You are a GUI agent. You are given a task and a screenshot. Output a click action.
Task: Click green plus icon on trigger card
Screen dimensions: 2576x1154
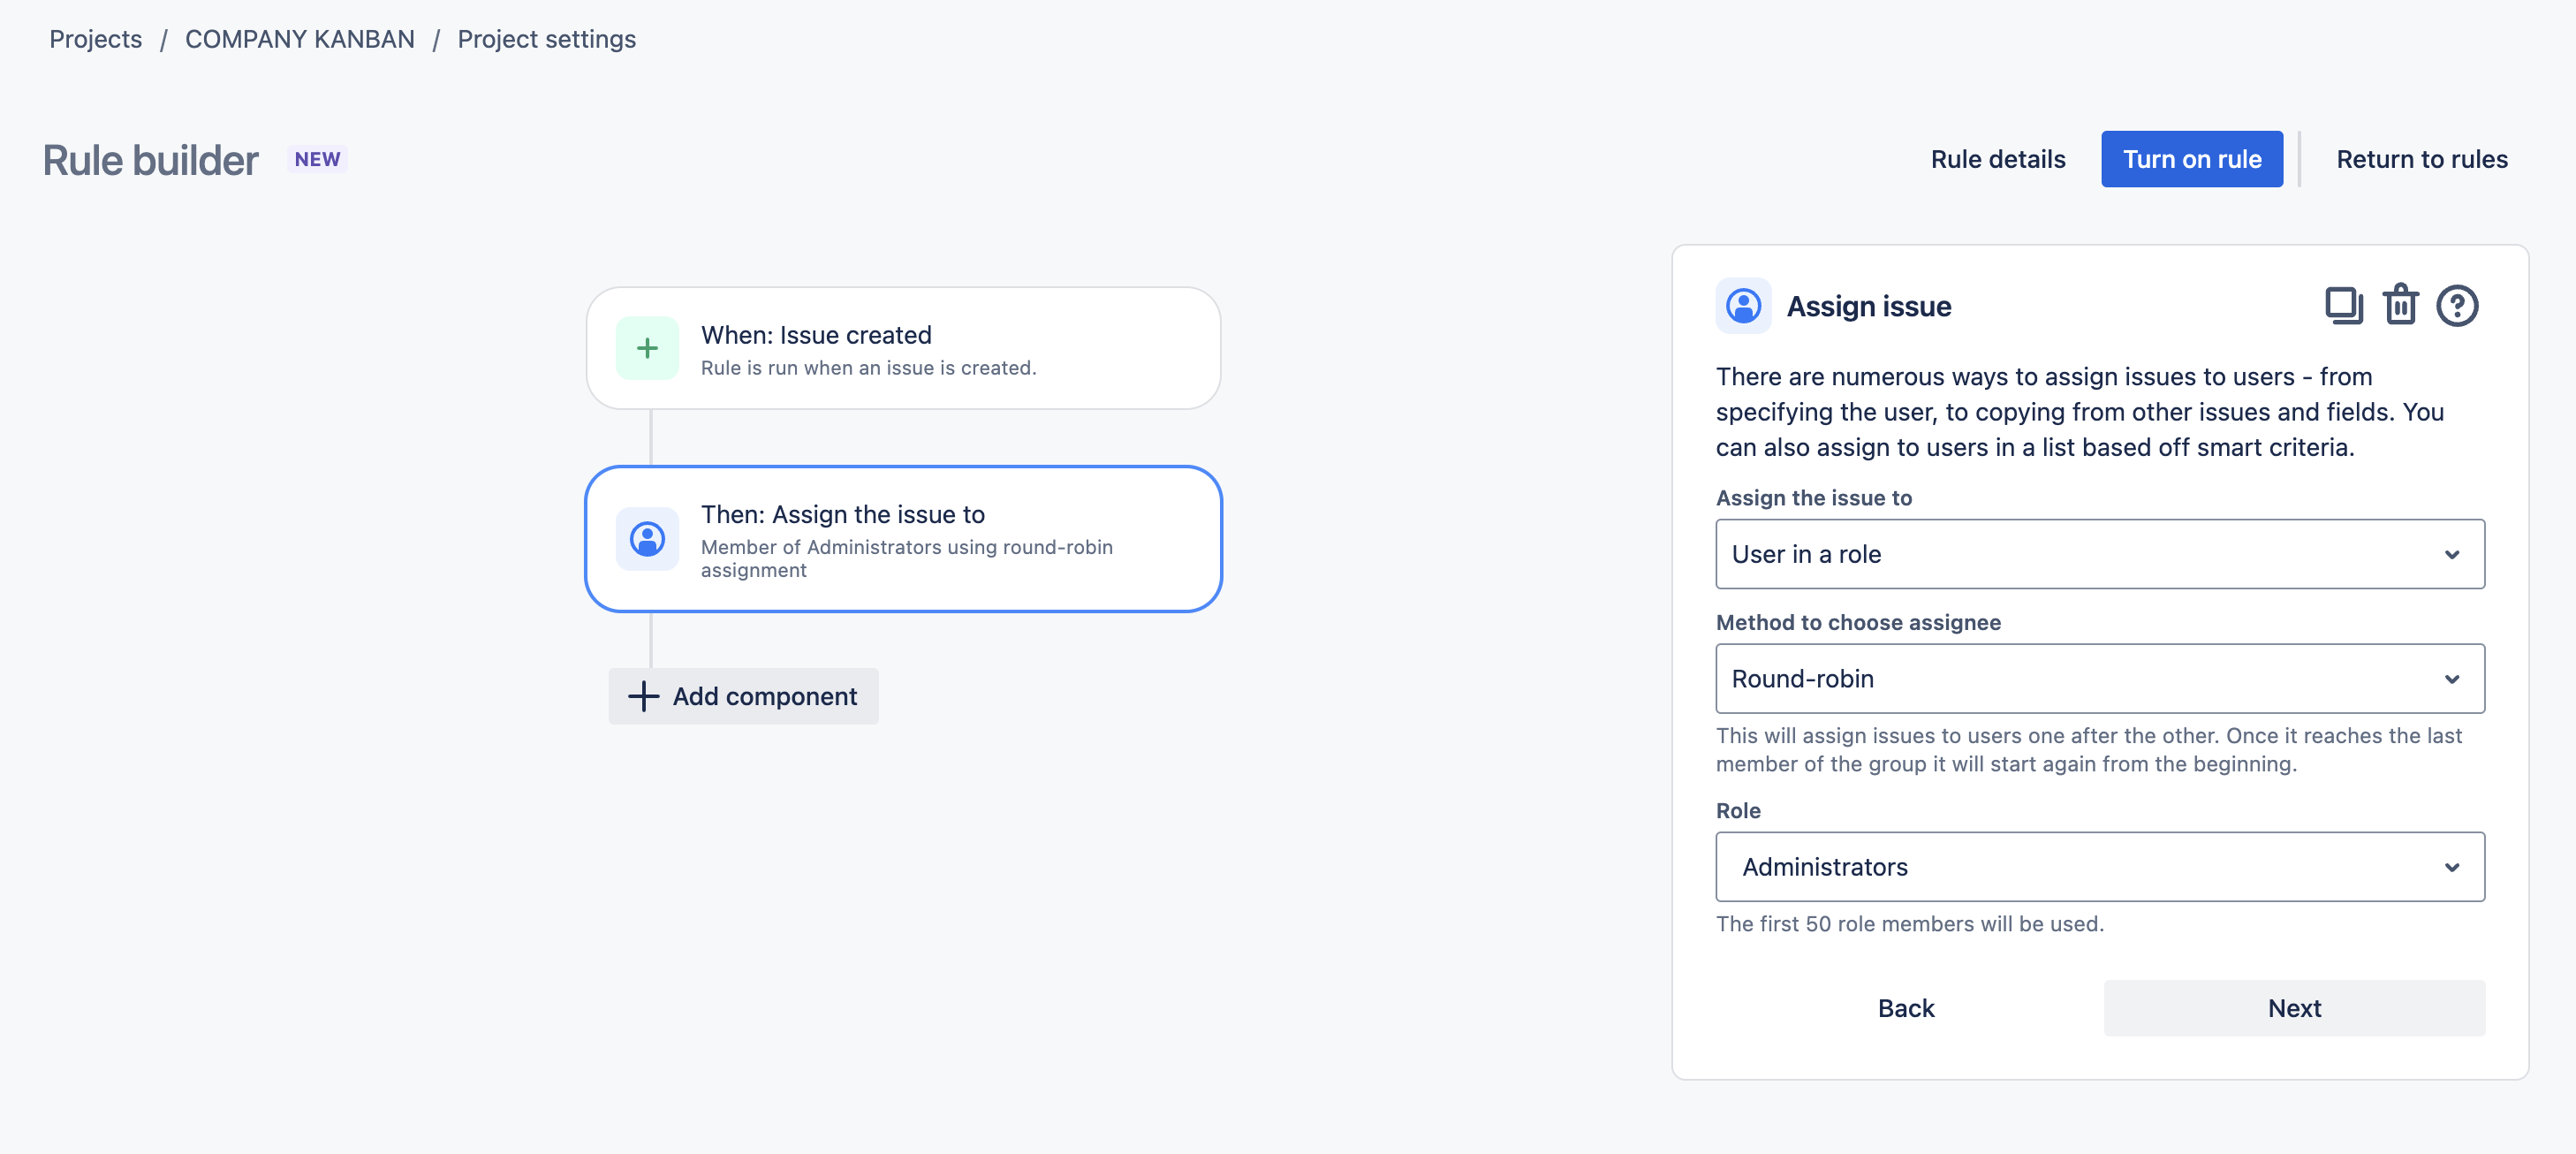[x=647, y=348]
